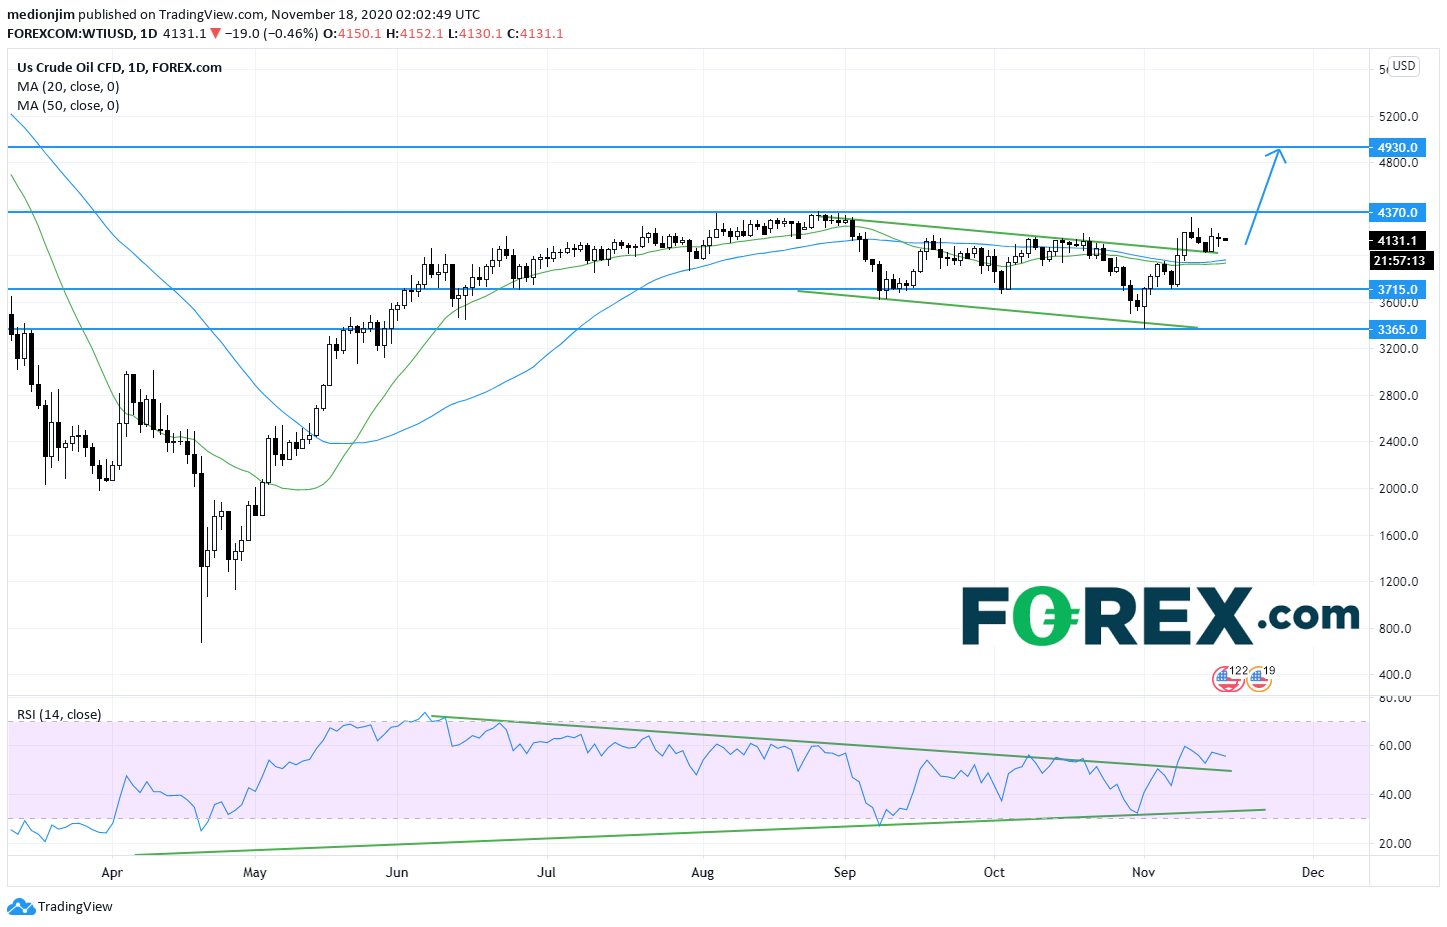Click the current price 4131.1 label
1447x927 pixels.
(1397, 241)
